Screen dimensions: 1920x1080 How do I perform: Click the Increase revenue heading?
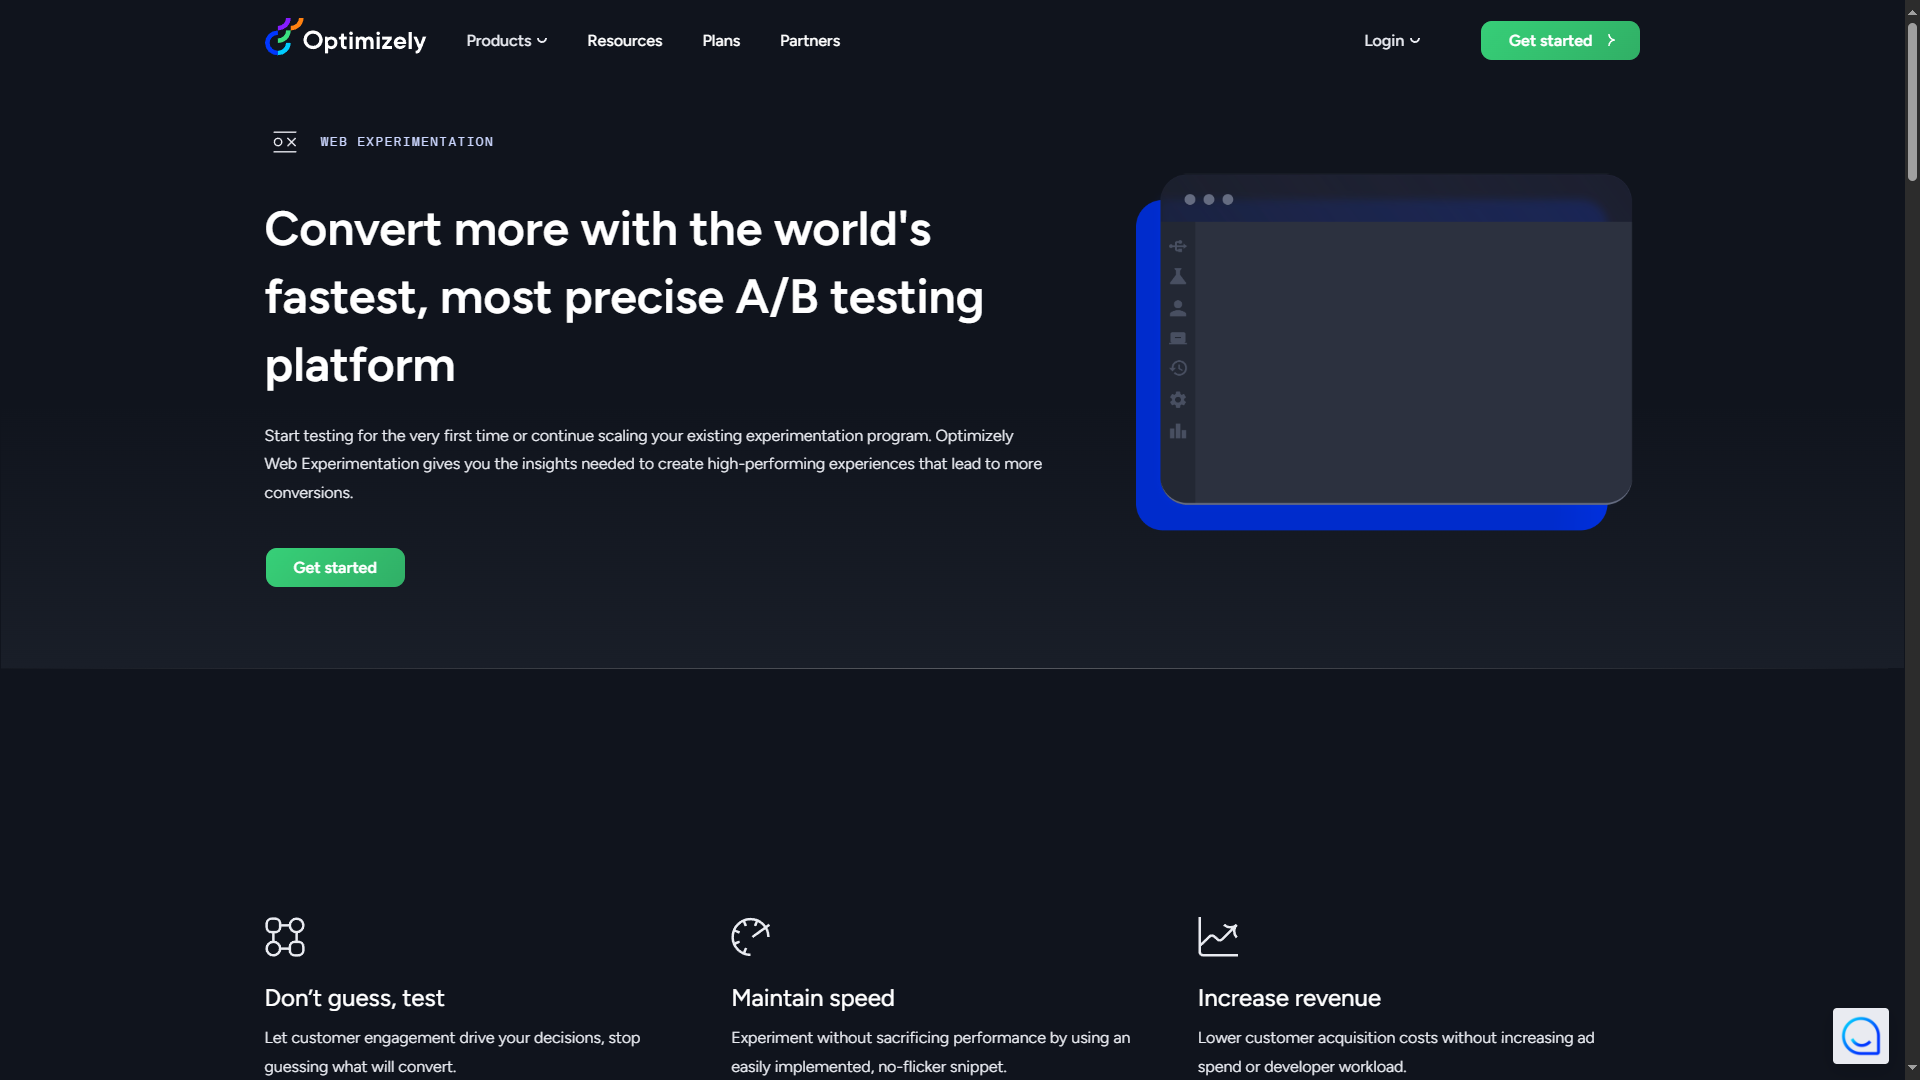pos(1289,998)
